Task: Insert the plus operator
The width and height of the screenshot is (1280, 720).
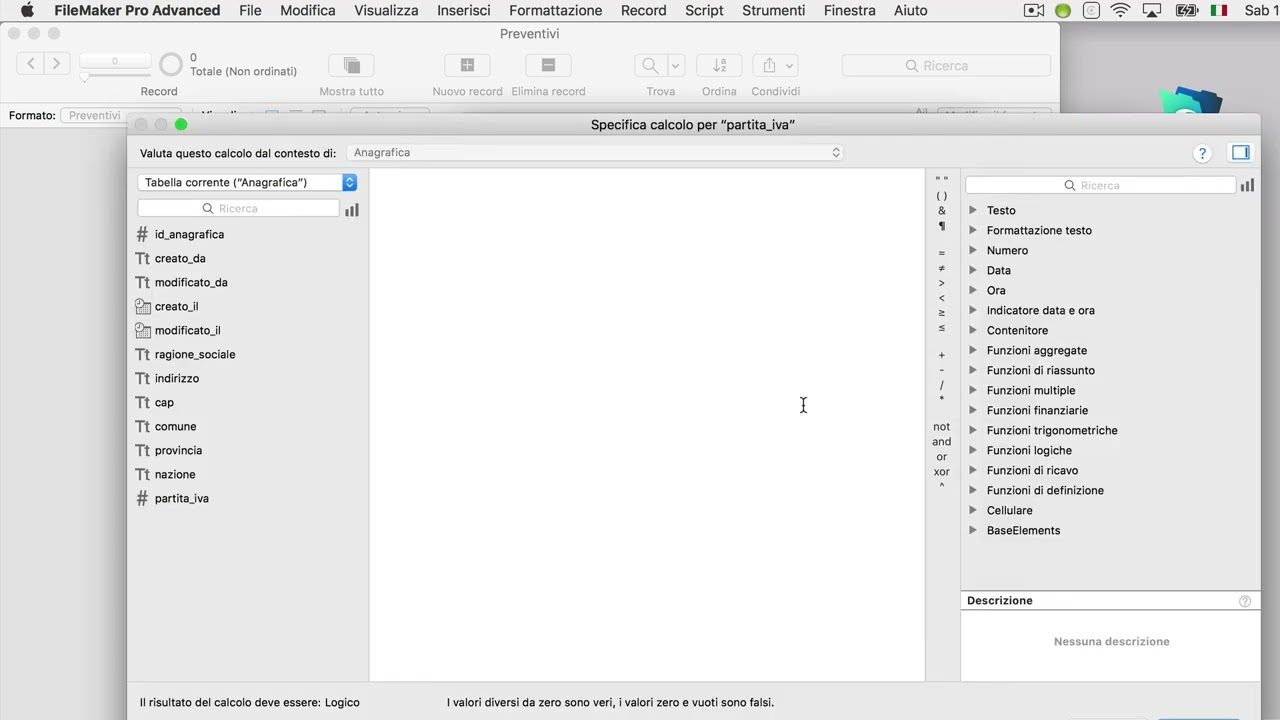Action: coord(941,355)
